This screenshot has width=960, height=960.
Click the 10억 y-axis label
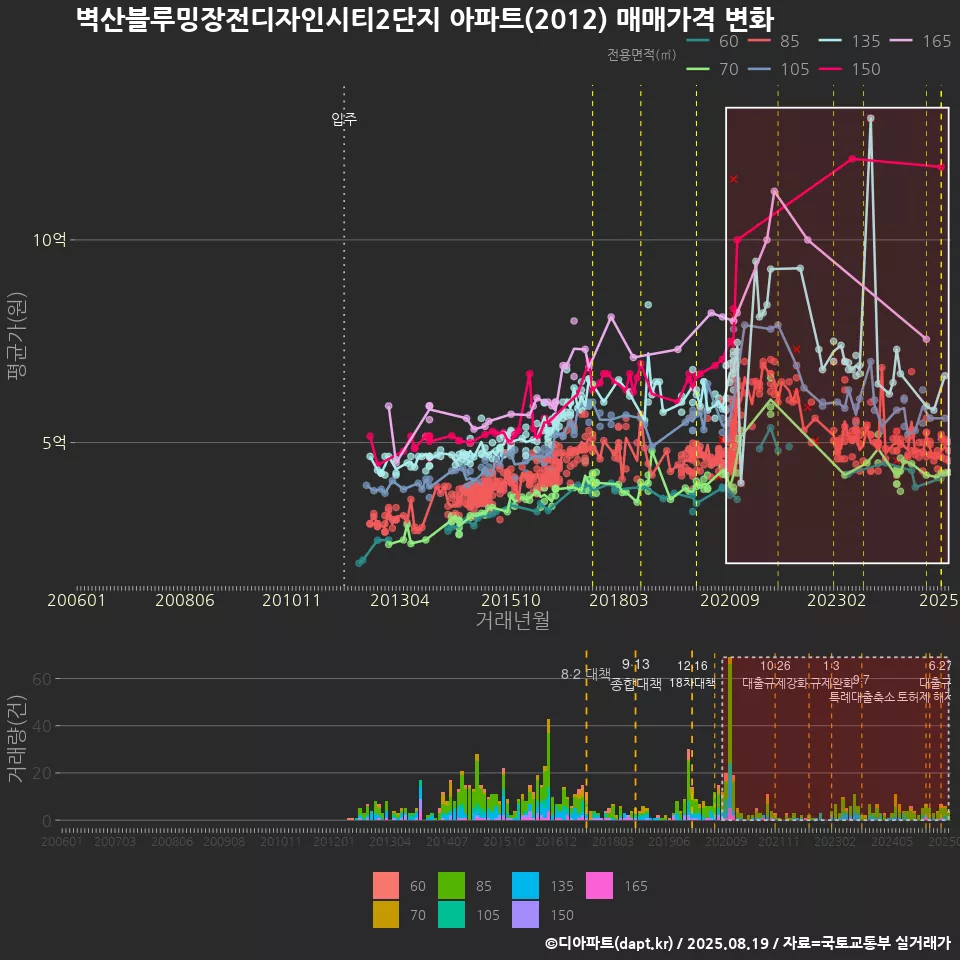pyautogui.click(x=50, y=239)
